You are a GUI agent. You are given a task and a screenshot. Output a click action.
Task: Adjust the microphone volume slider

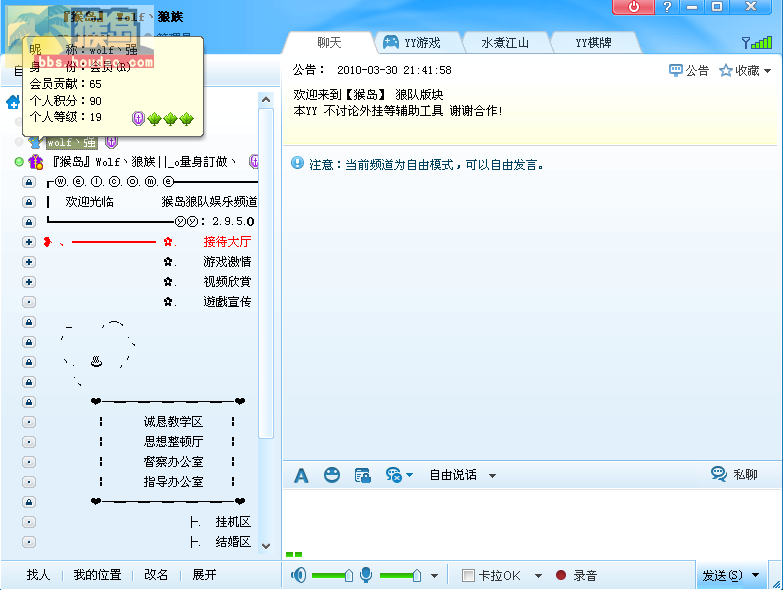tap(416, 576)
